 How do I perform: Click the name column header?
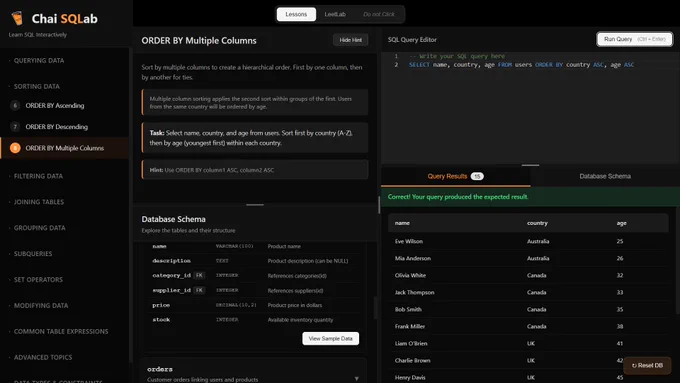click(402, 223)
